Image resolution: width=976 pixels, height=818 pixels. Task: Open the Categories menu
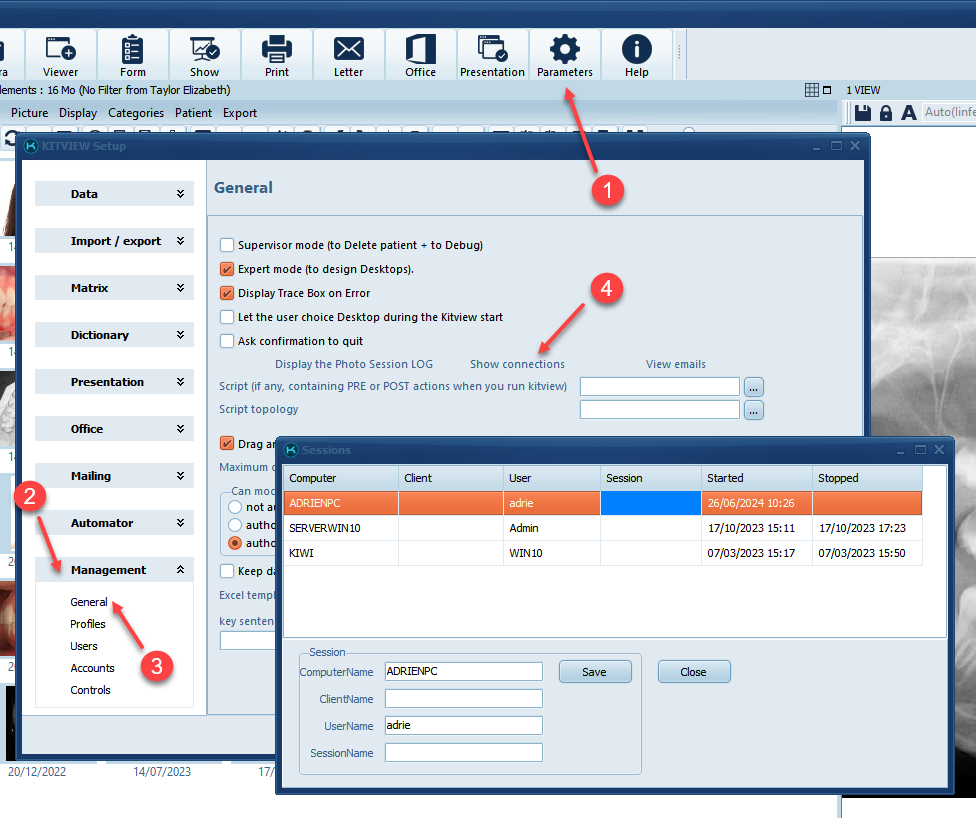click(x=136, y=113)
